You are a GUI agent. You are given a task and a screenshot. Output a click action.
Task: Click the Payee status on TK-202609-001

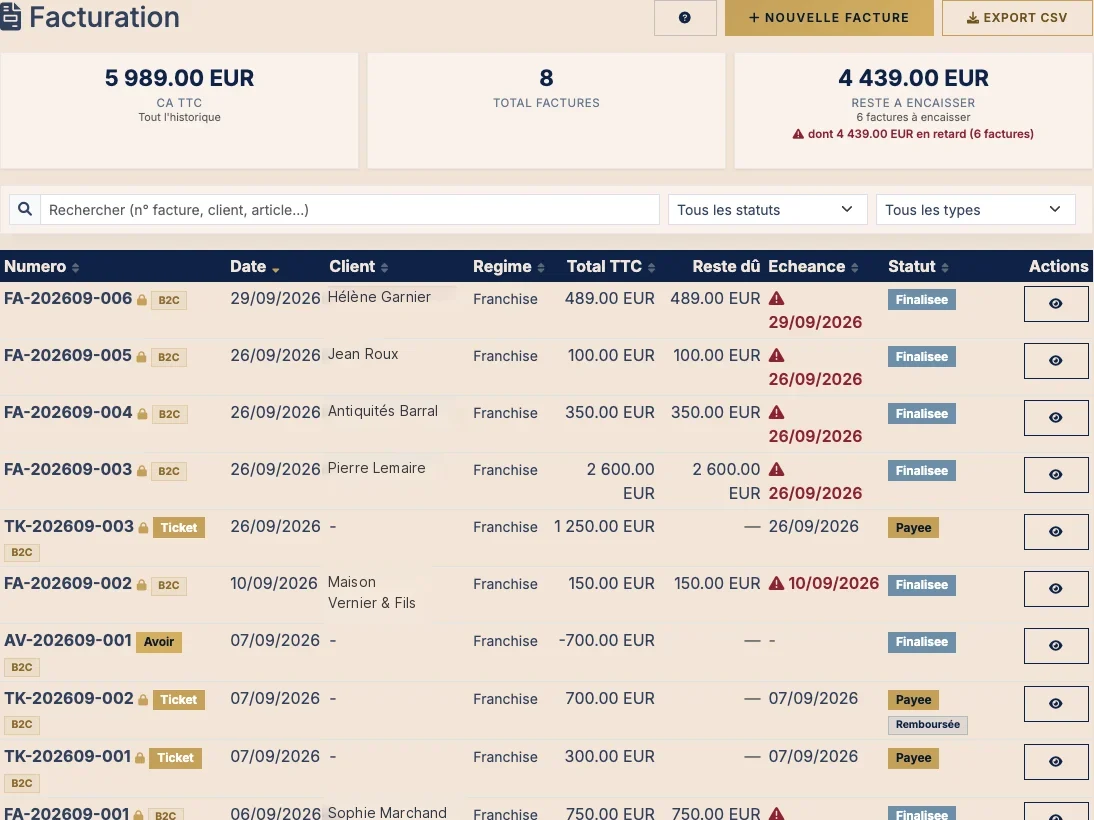[x=913, y=758]
